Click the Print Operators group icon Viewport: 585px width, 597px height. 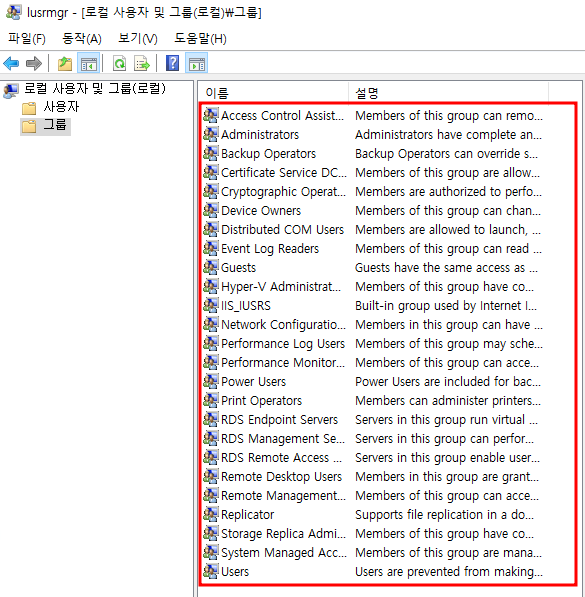point(211,400)
